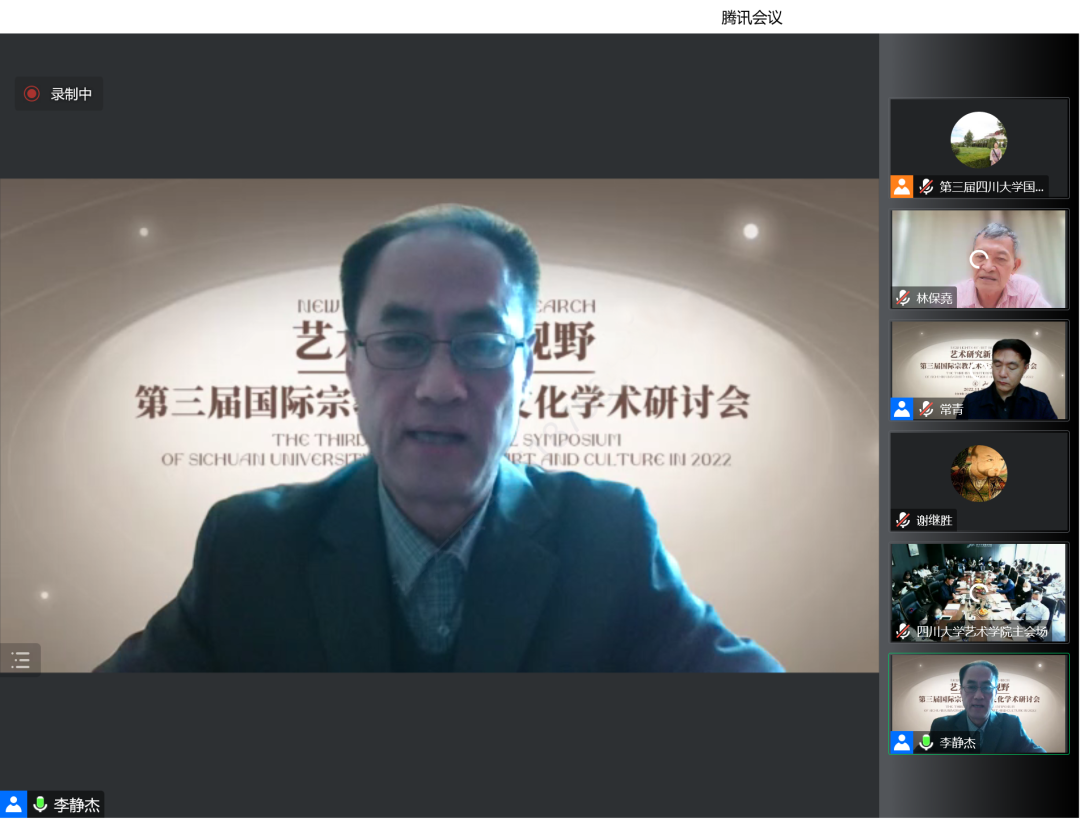Click muted mic icon on 四川大学艺术学院主会场 tile

point(903,631)
